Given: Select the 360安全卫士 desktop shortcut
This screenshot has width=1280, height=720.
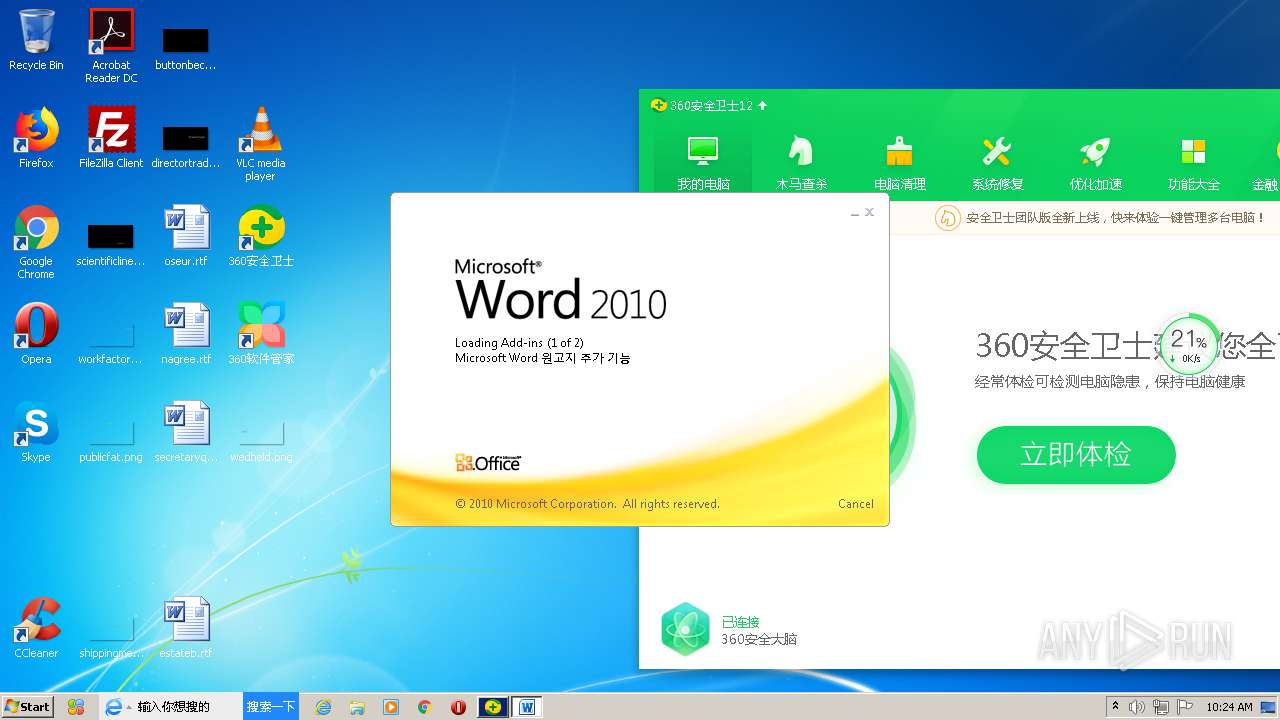Looking at the screenshot, I should point(261,236).
